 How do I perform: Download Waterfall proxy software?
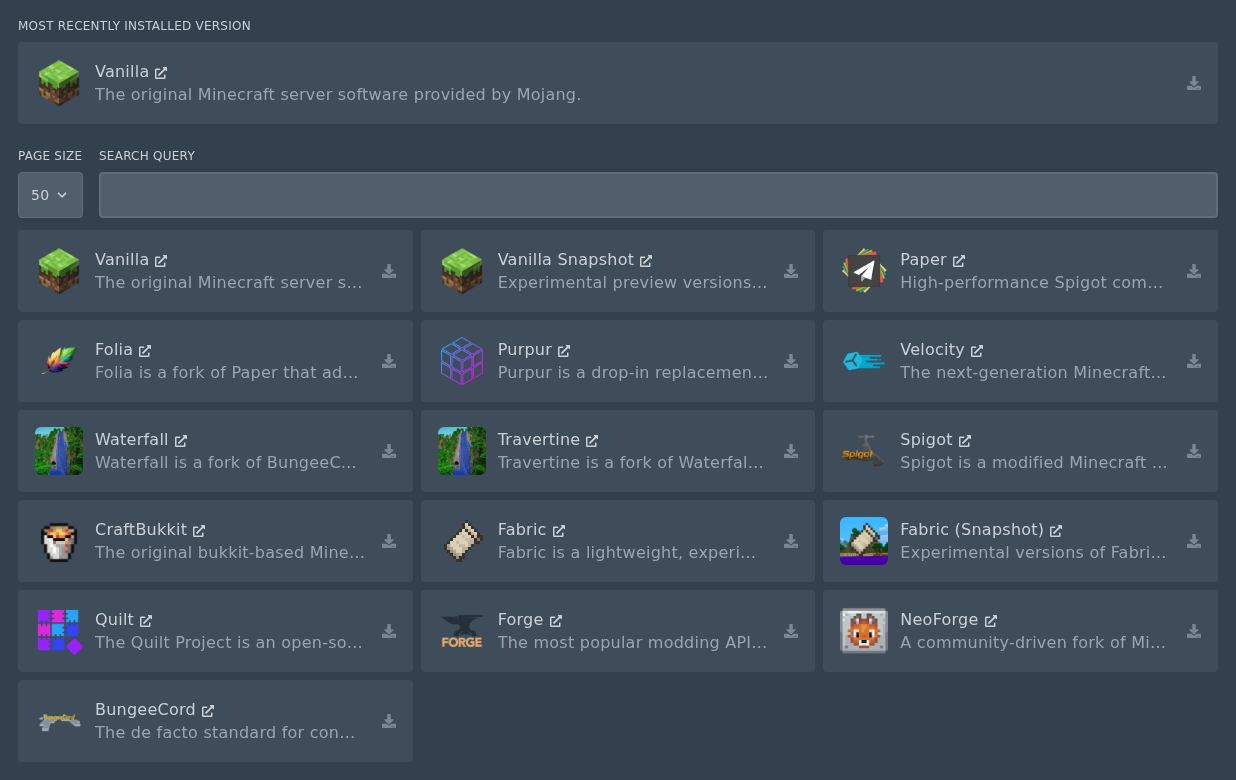point(389,451)
